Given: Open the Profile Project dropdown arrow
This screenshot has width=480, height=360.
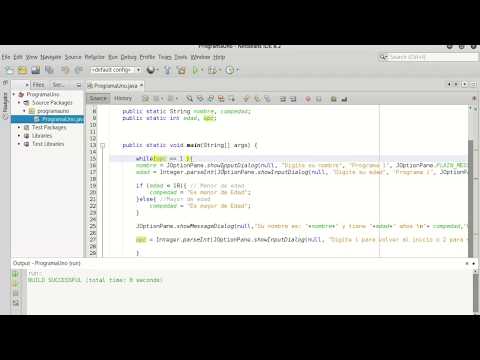Looking at the screenshot, I should click(237, 70).
